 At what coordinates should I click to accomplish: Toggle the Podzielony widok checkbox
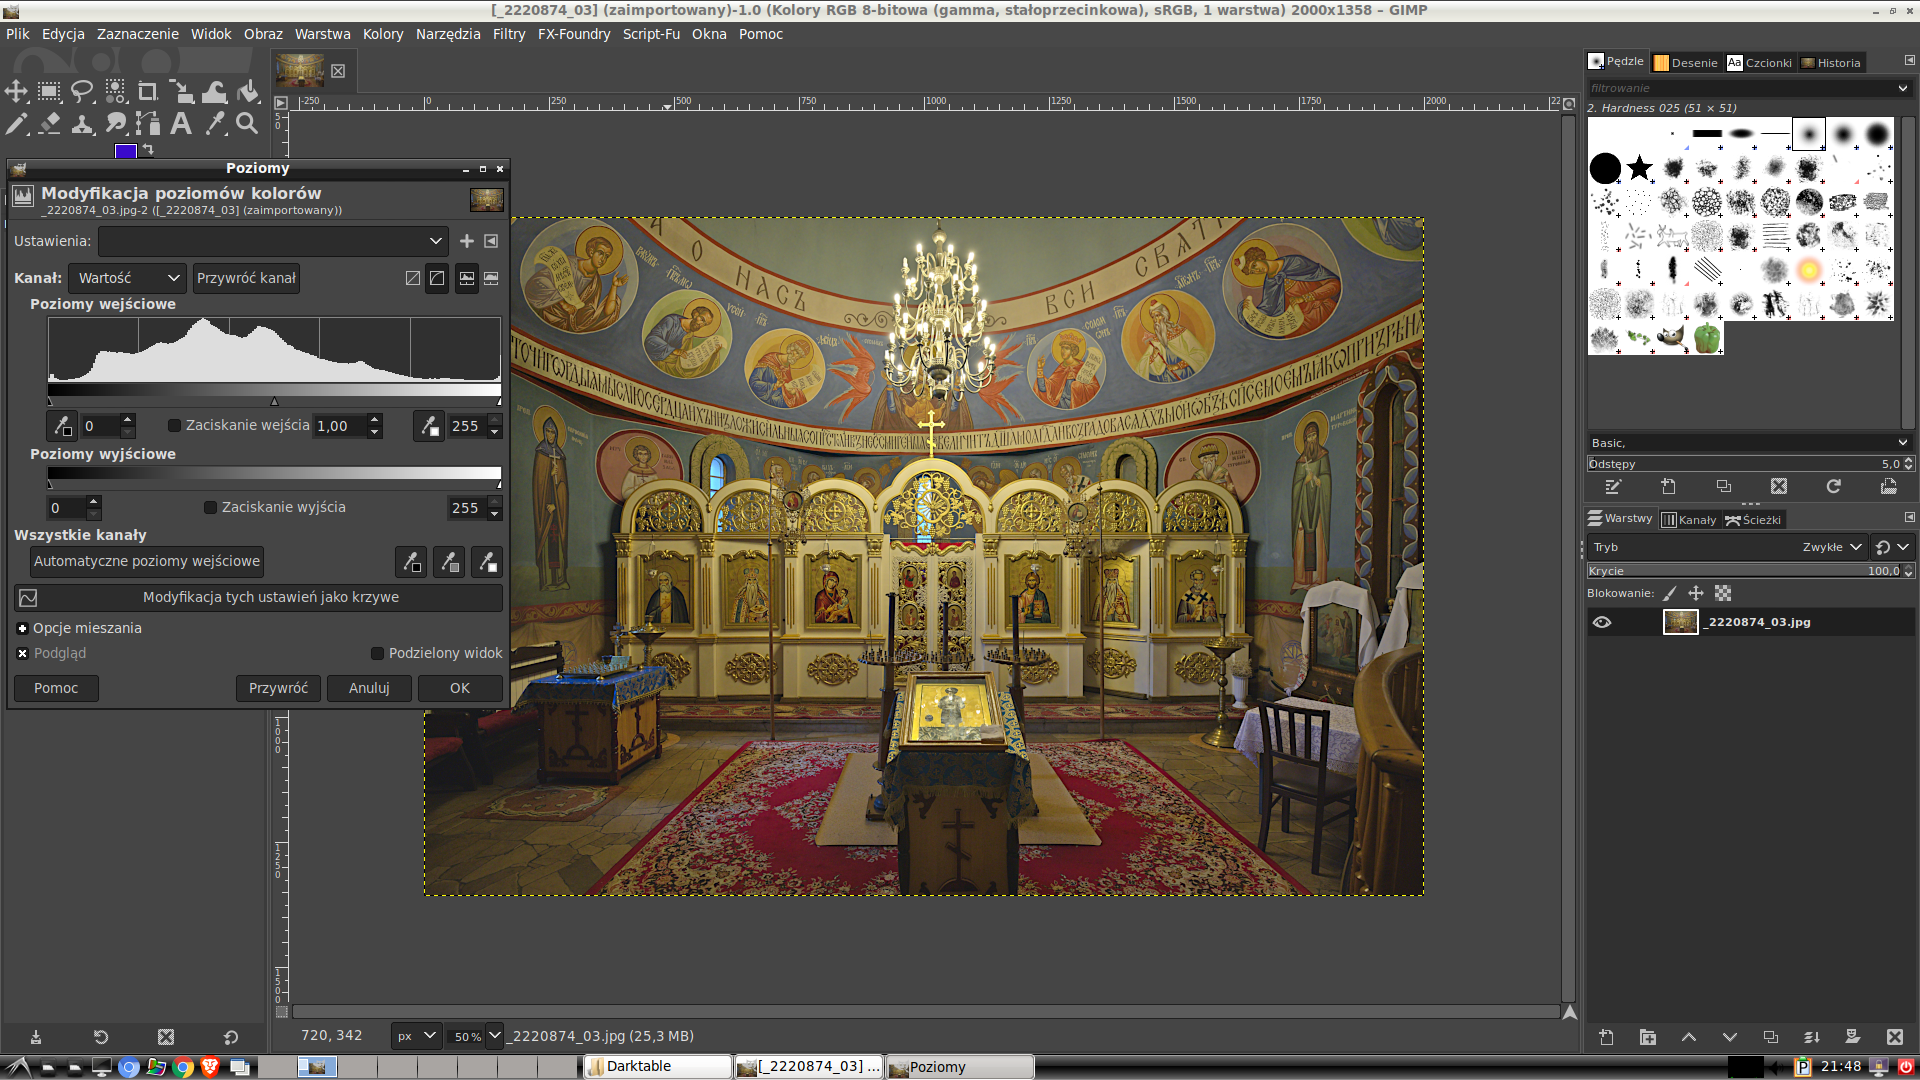pos(378,653)
